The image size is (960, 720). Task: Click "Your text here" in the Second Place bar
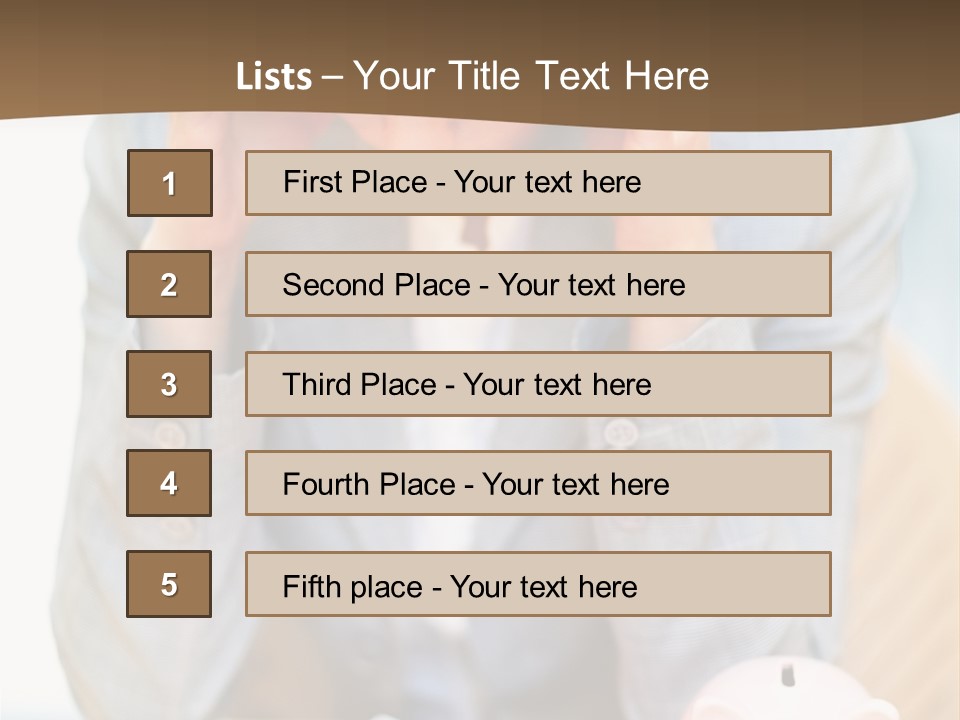click(x=591, y=285)
